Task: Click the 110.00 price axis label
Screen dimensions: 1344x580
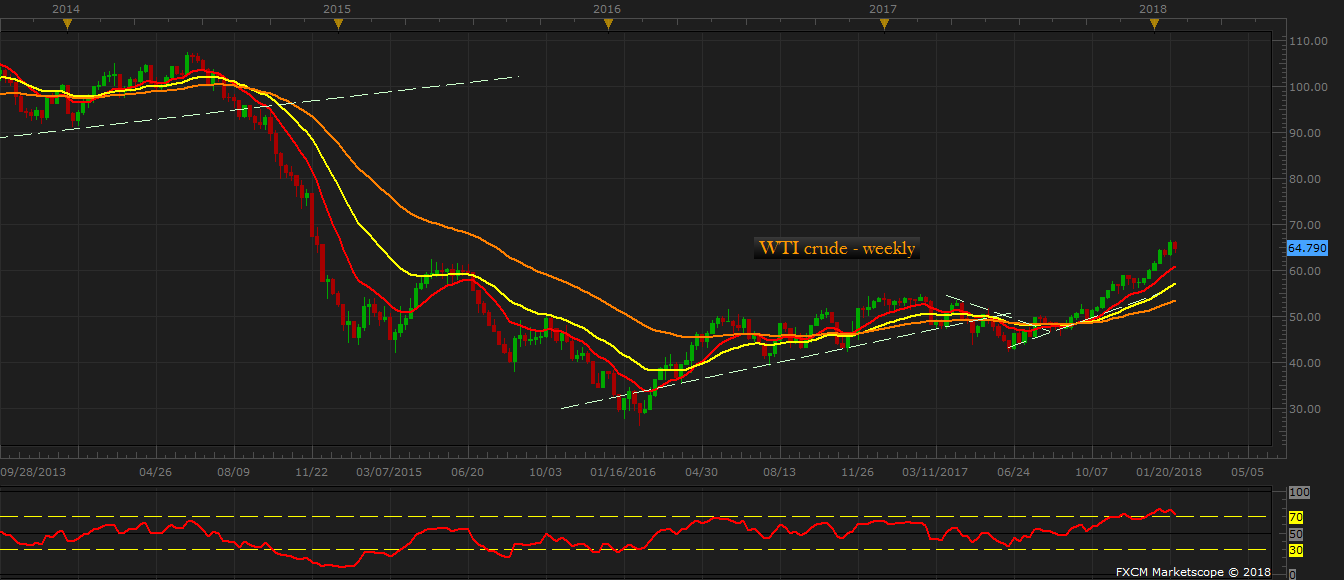Action: [1307, 41]
